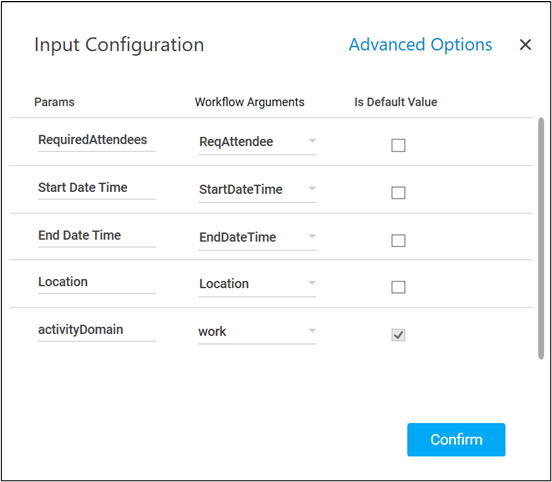The width and height of the screenshot is (552, 482).
Task: Click the Confirm button
Action: [456, 439]
